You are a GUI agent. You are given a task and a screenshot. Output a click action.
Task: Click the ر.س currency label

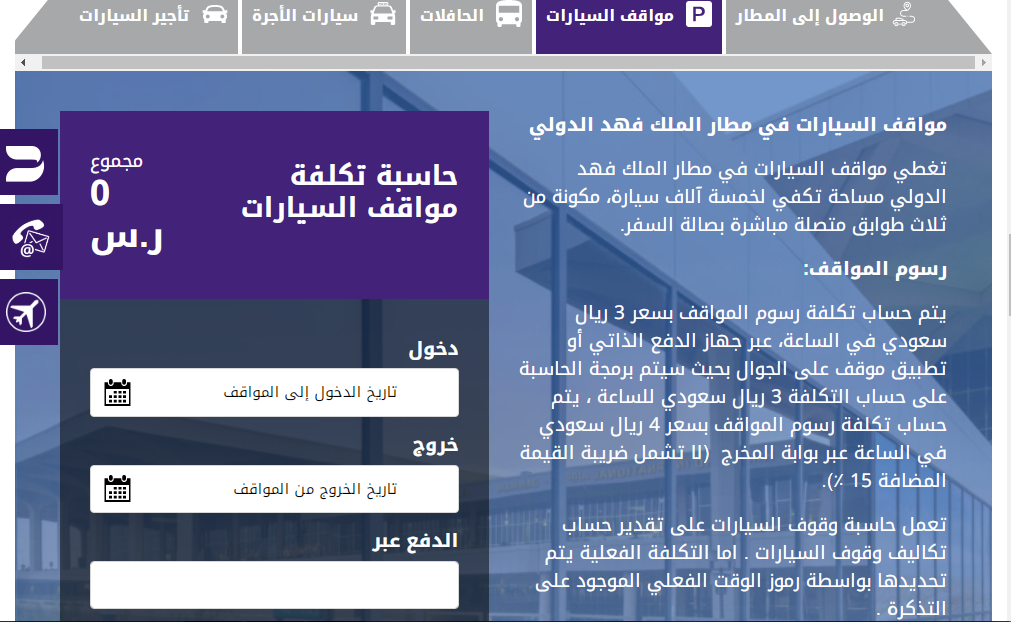[x=126, y=240]
